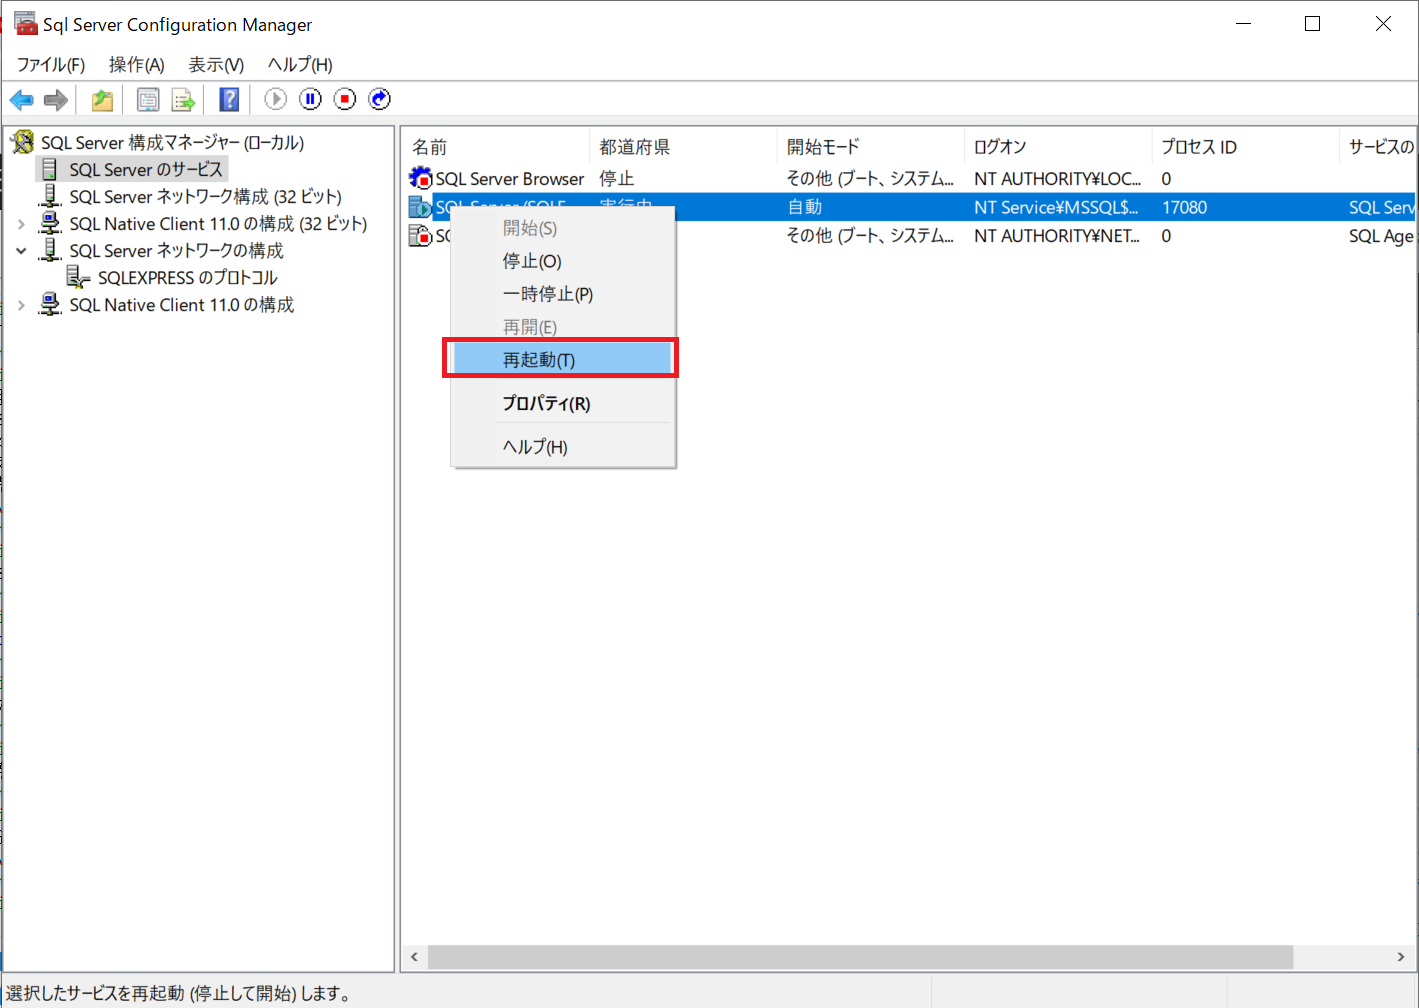Click the app icon in title bar
This screenshot has width=1419, height=1008.
coord(25,24)
